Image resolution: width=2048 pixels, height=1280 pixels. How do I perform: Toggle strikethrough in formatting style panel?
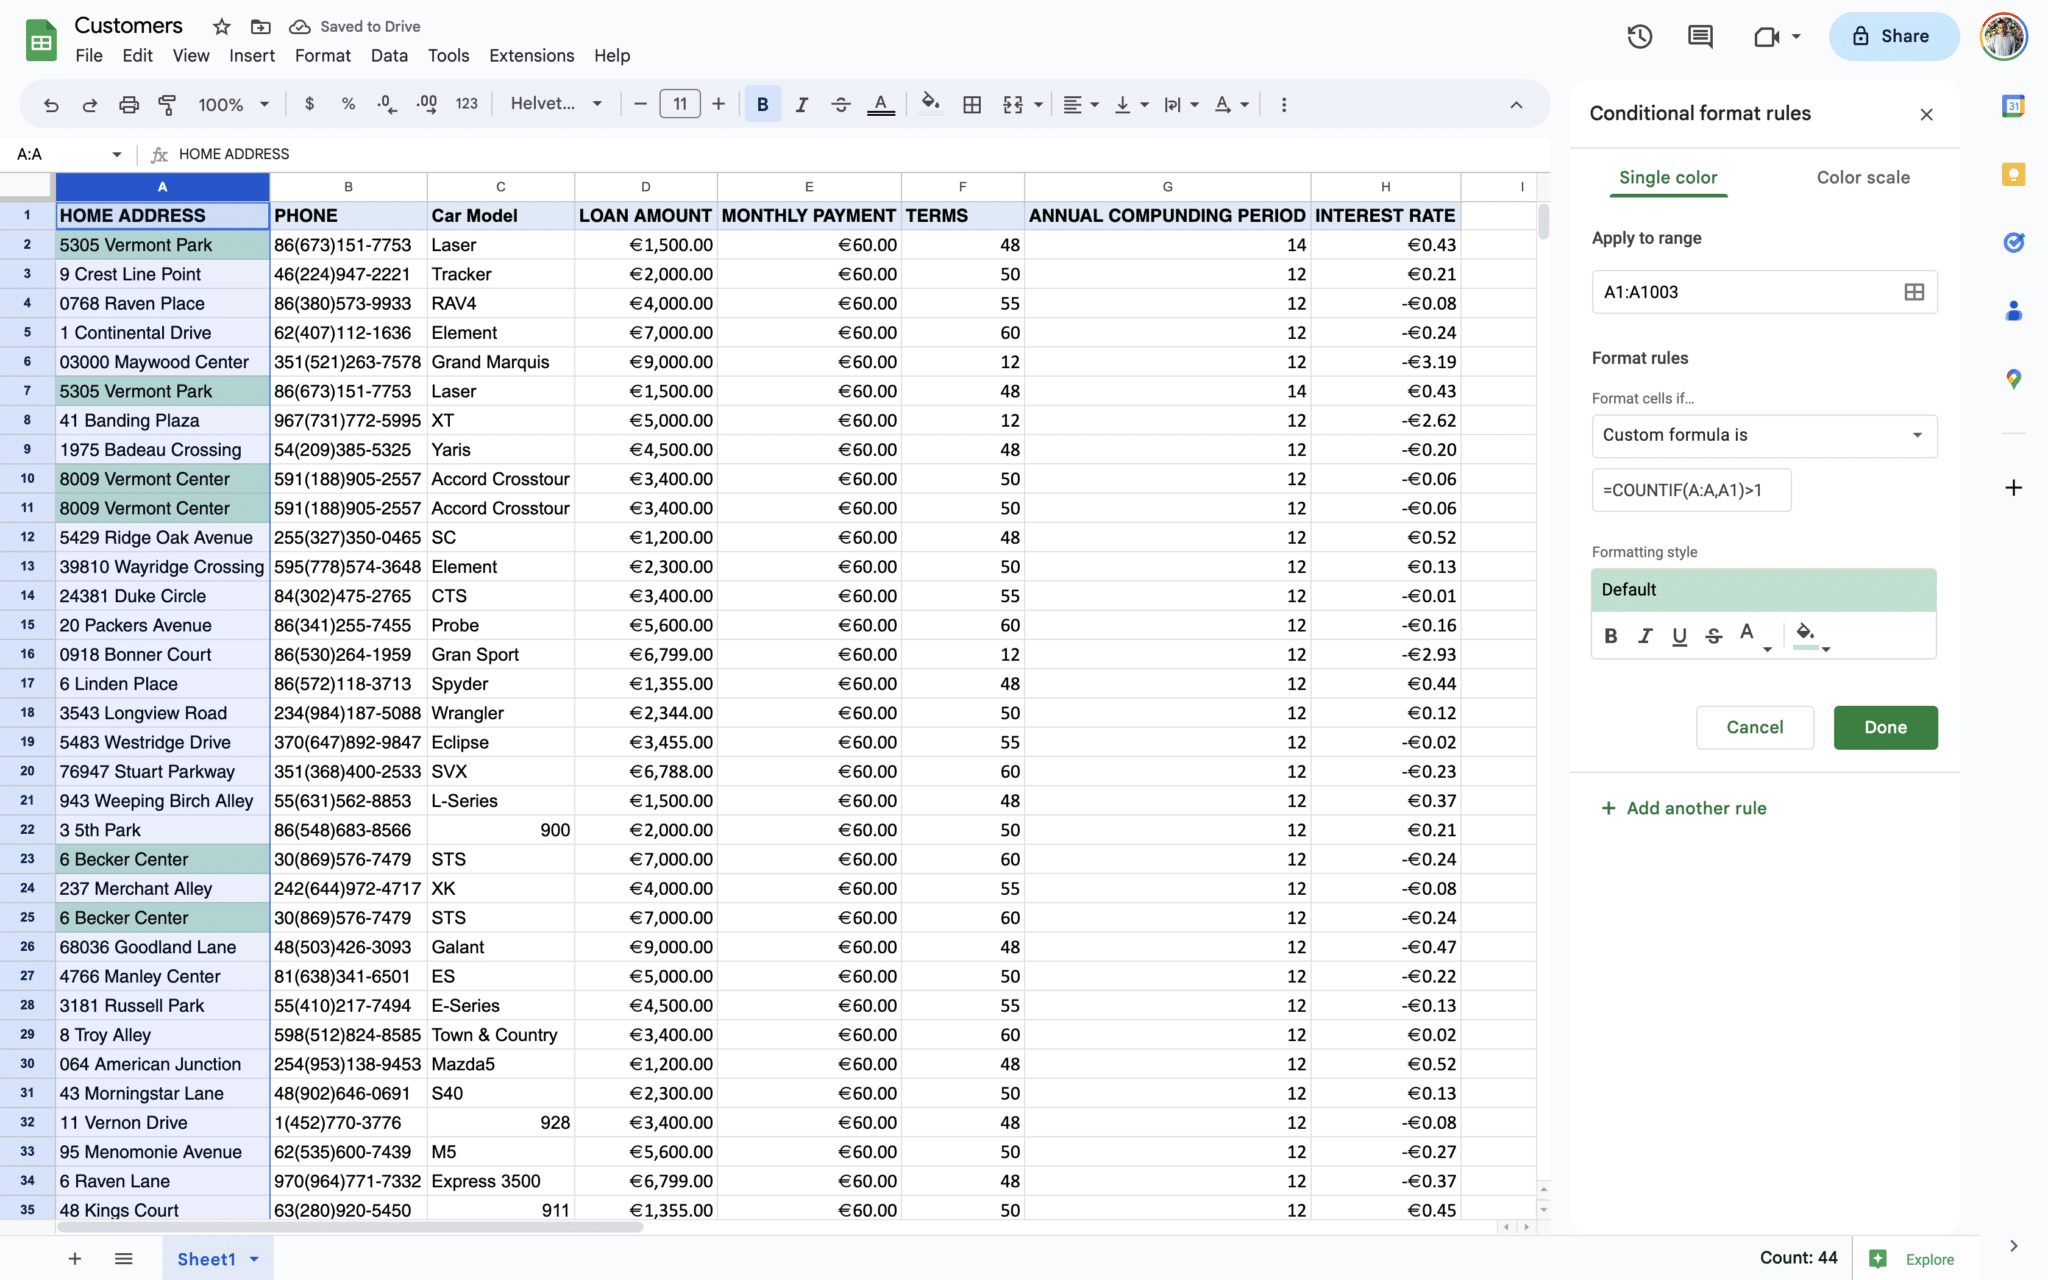tap(1713, 636)
